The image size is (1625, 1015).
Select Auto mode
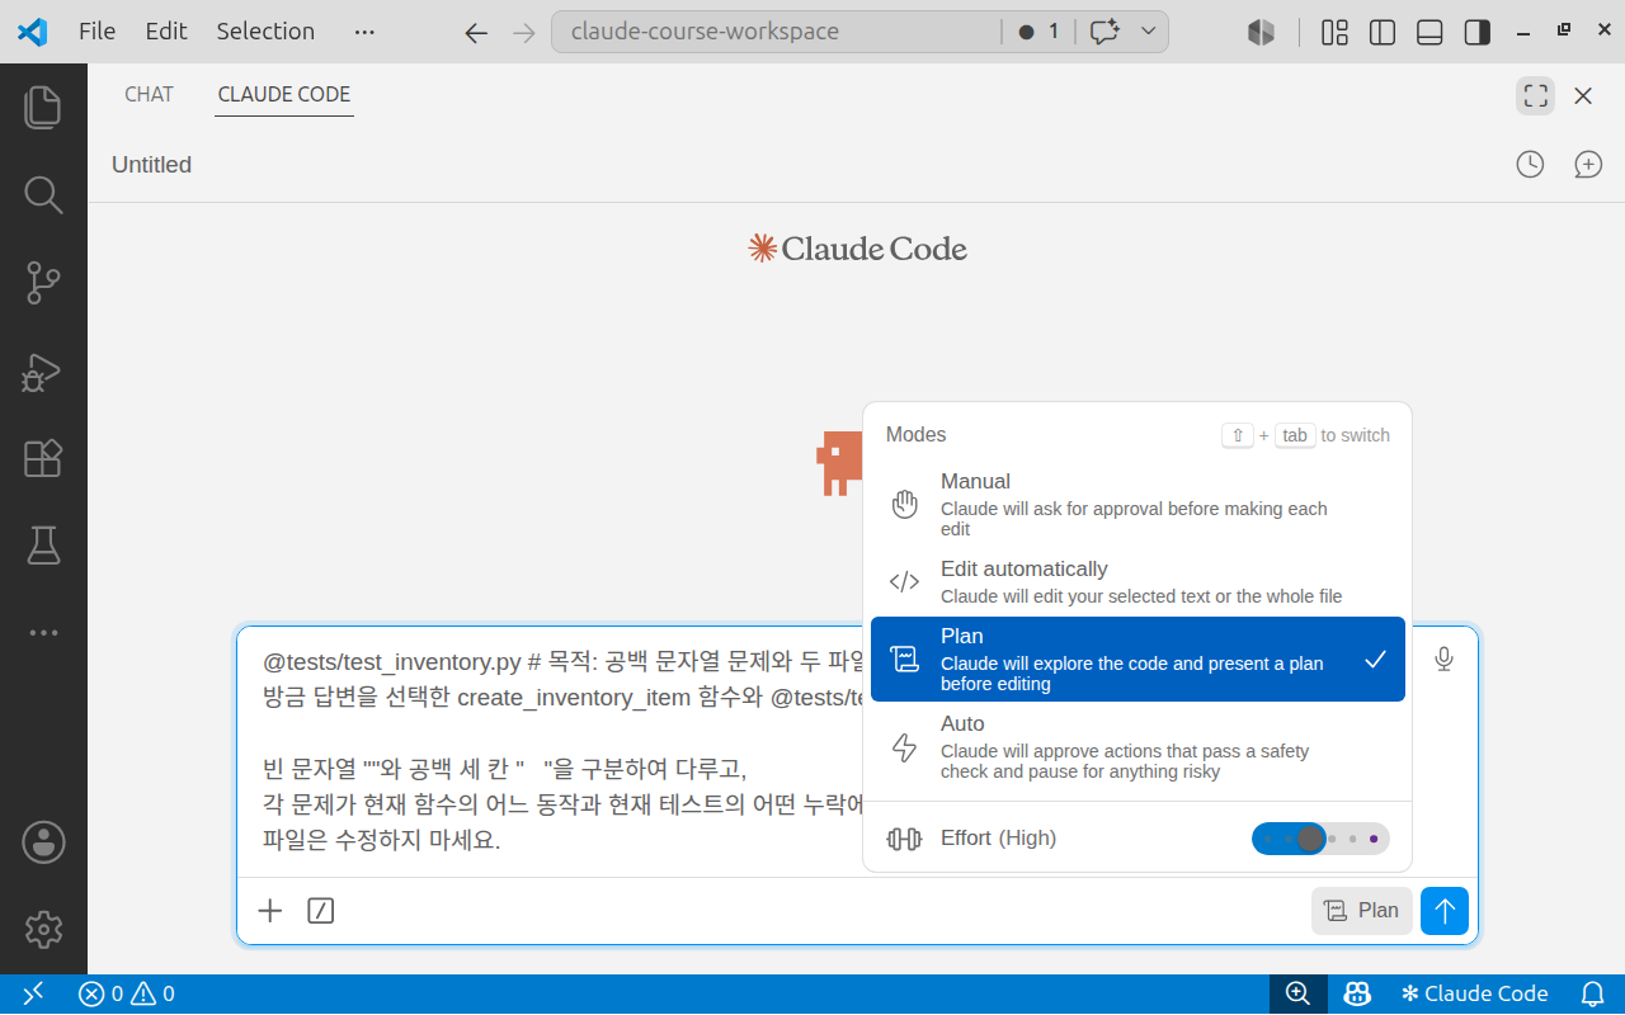coord(1138,747)
